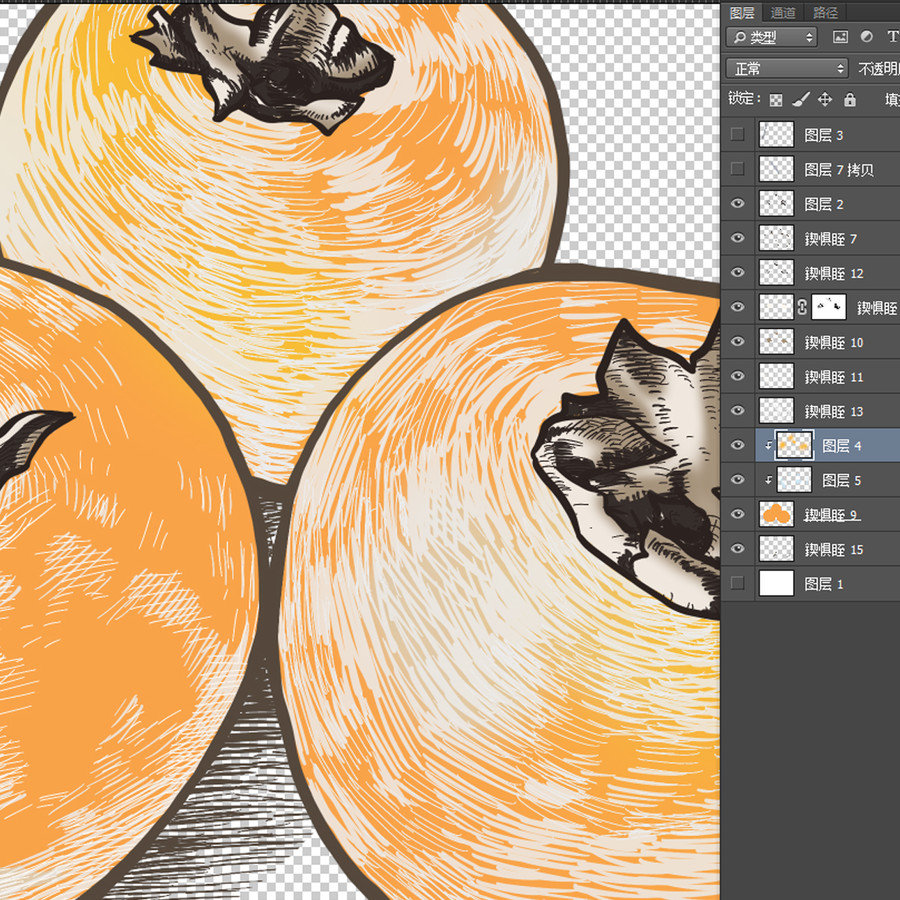Select layer name 鍥惧眰 12
This screenshot has width=900, height=900.
pos(834,273)
